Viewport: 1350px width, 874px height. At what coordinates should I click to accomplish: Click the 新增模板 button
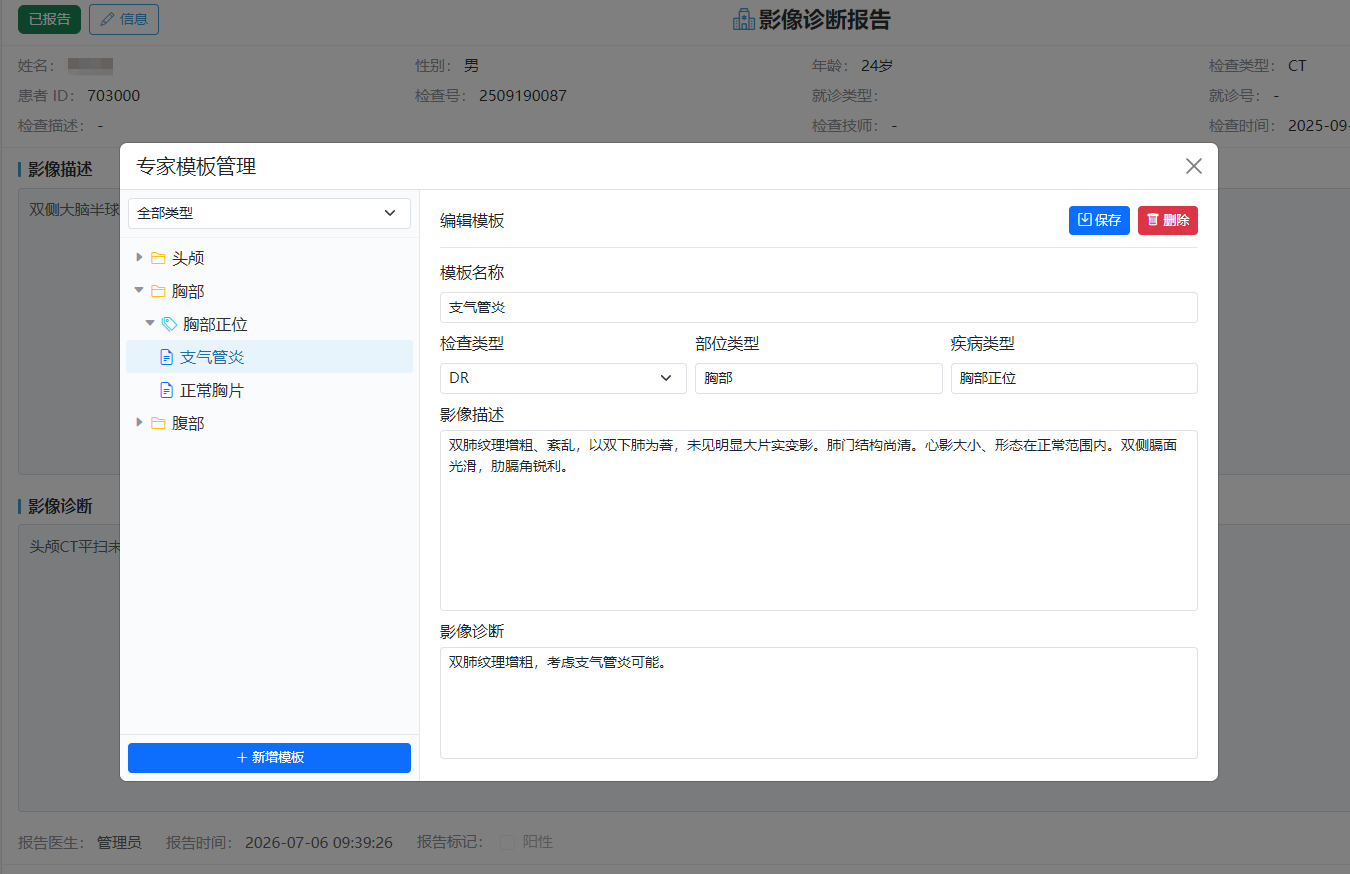click(x=269, y=758)
